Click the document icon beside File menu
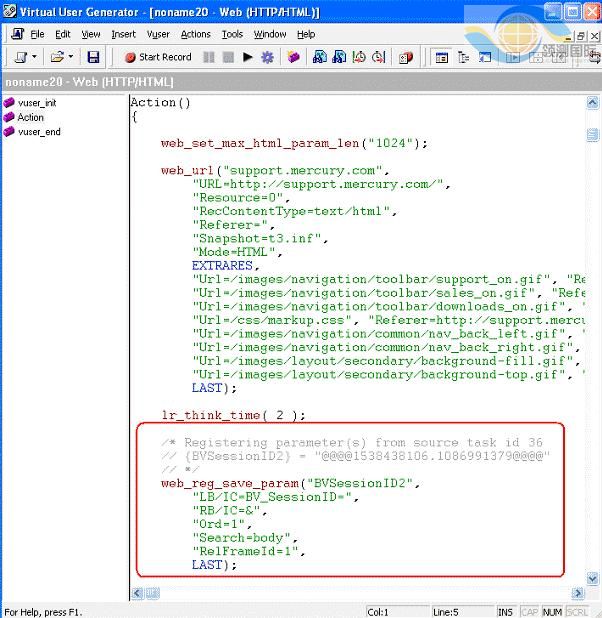Image resolution: width=602 pixels, height=618 pixels. click(x=17, y=34)
